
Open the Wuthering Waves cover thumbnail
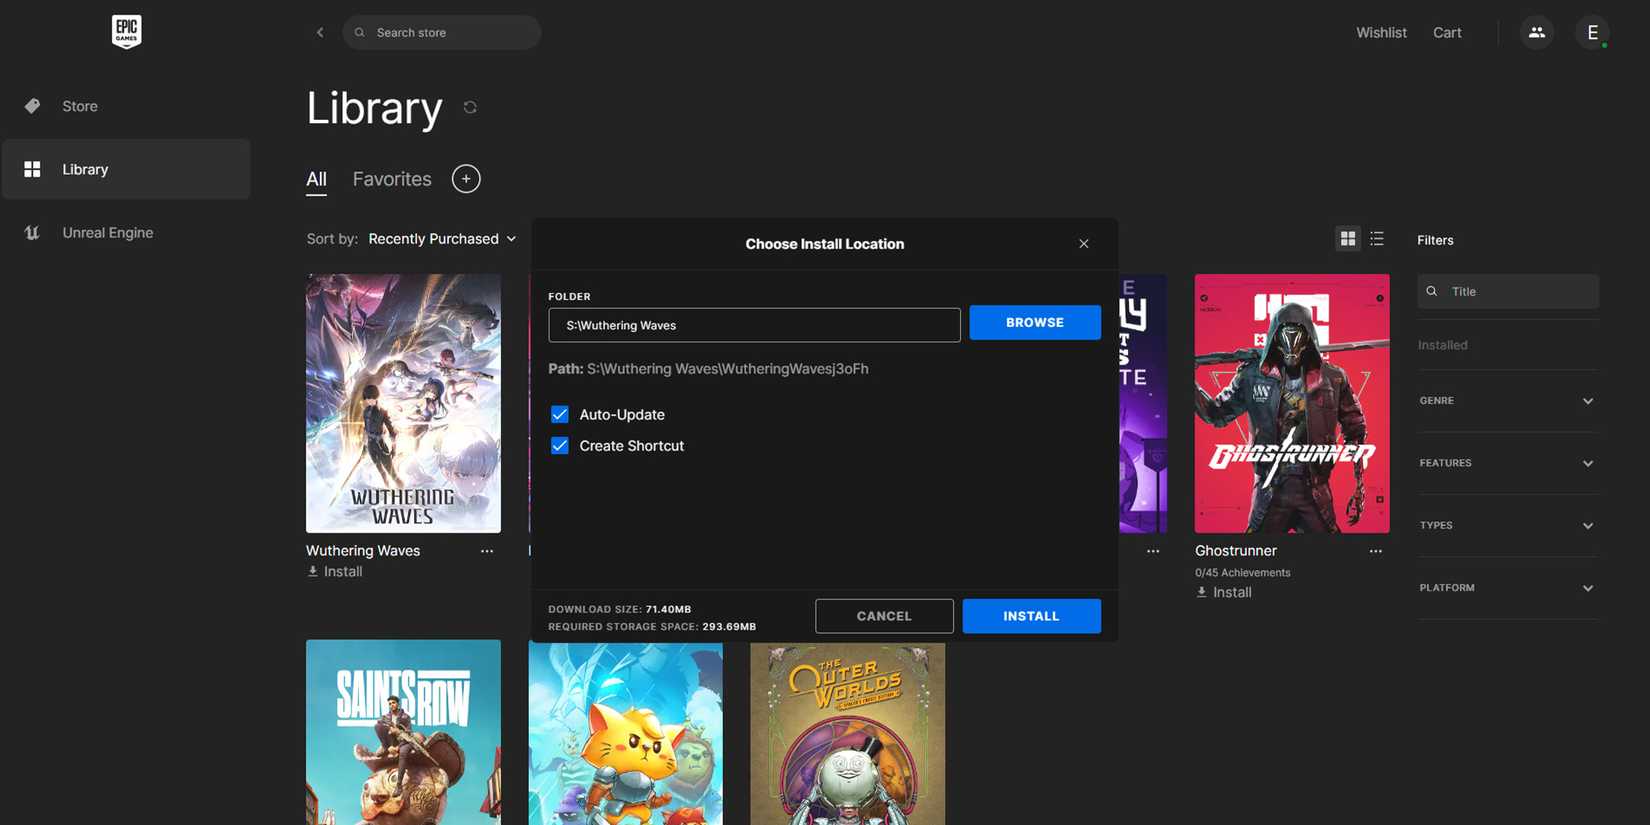(403, 403)
